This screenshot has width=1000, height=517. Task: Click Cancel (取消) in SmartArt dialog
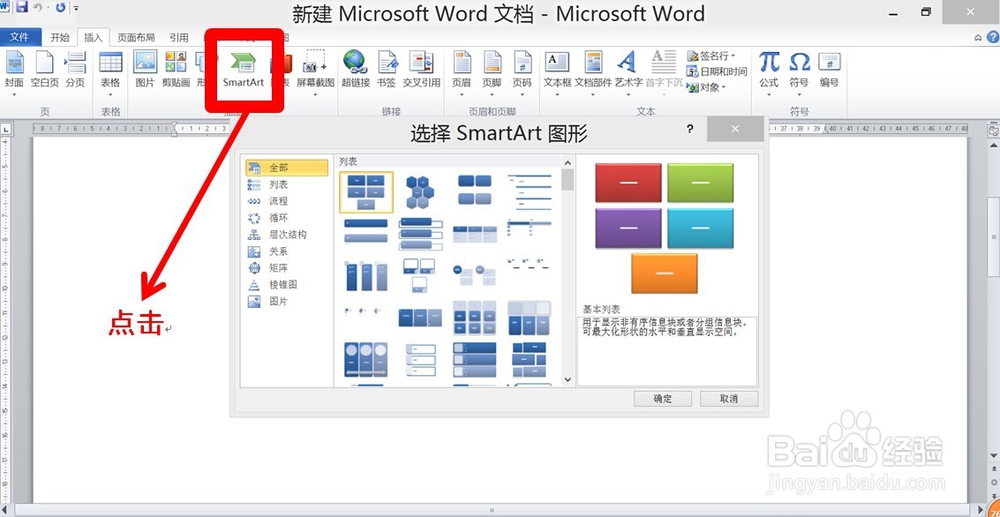tap(729, 399)
